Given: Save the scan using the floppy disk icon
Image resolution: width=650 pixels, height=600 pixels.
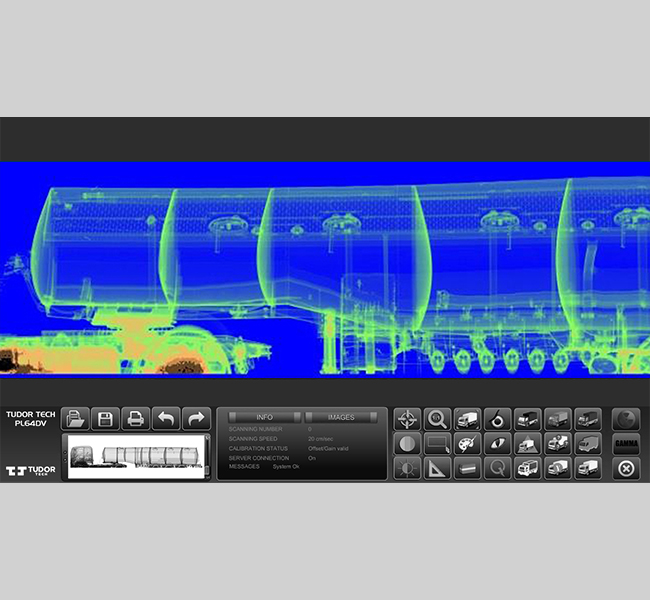Looking at the screenshot, I should tap(106, 419).
